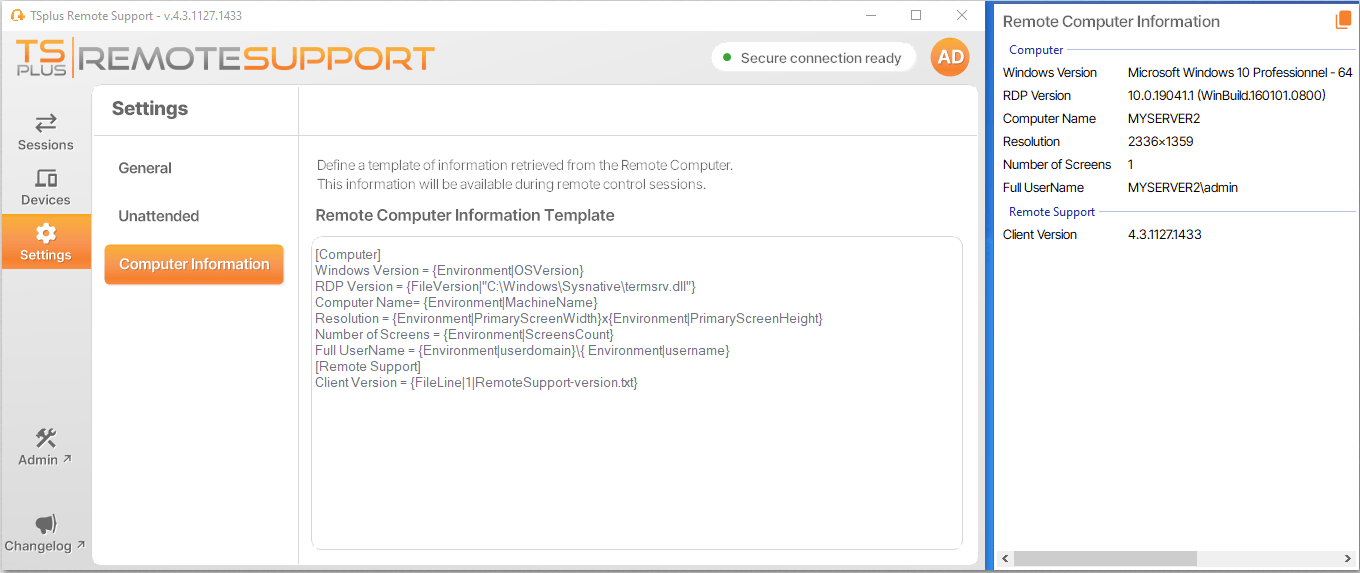1360x573 pixels.
Task: Click the headset app icon in title bar
Action: (17, 15)
